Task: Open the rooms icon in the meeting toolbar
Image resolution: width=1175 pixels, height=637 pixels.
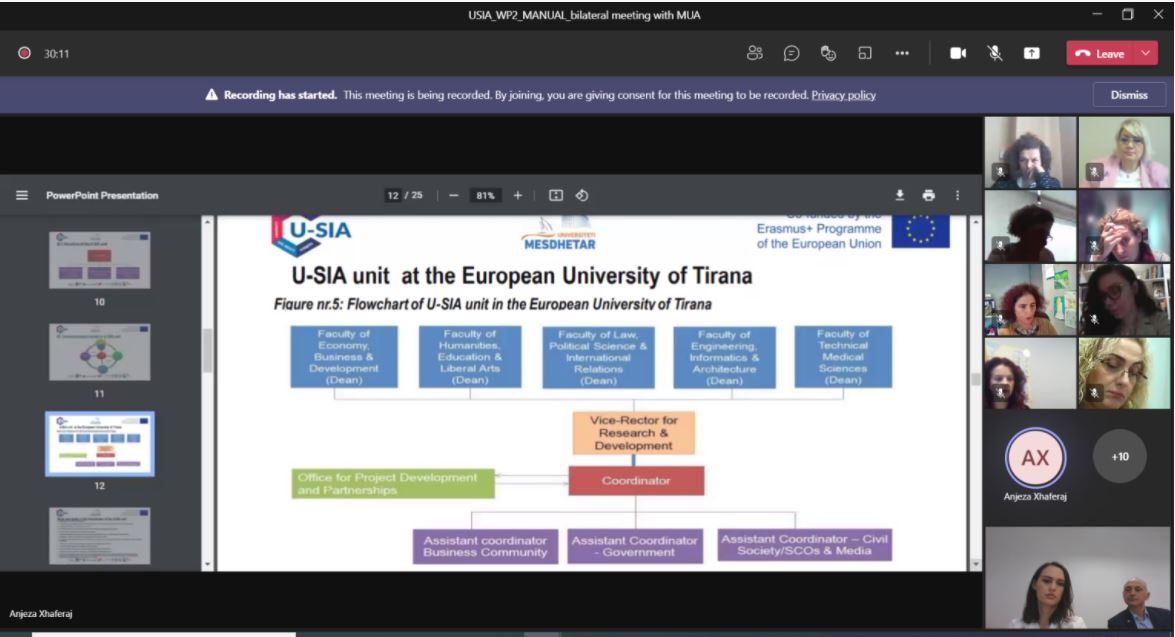Action: (x=865, y=53)
